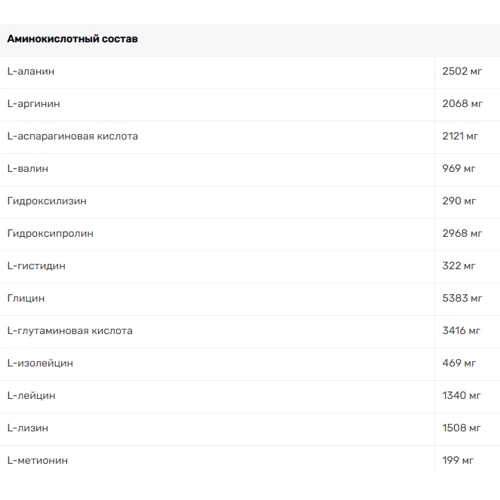Select the L-аргинин row label

34,104
